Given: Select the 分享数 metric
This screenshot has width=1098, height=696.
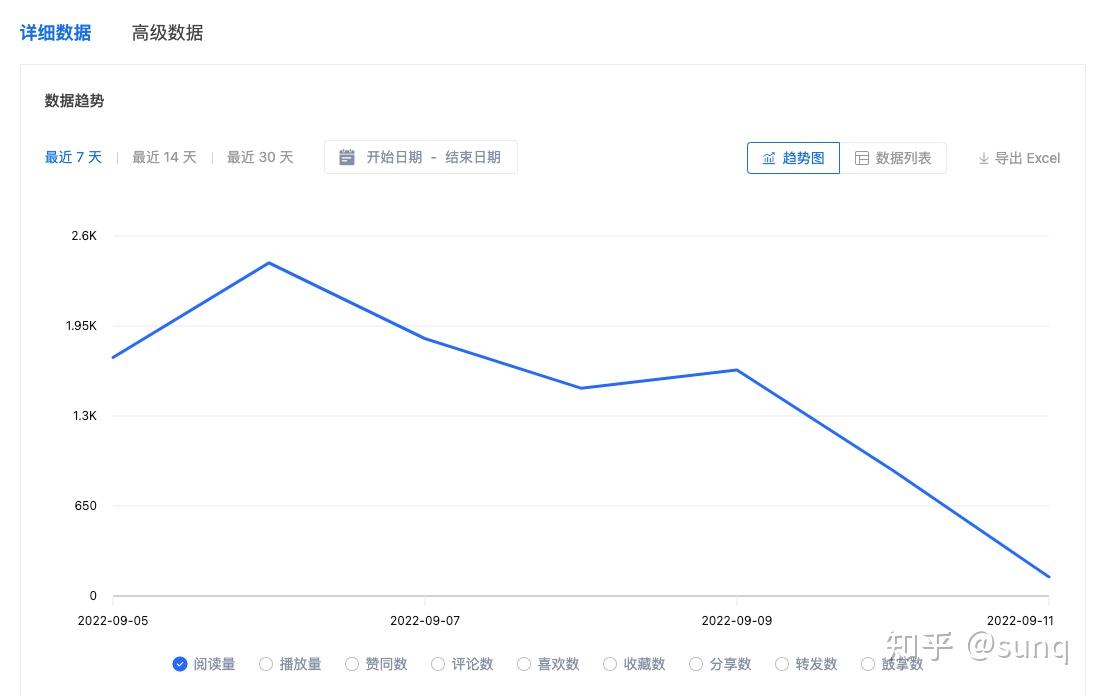Looking at the screenshot, I should pyautogui.click(x=696, y=664).
